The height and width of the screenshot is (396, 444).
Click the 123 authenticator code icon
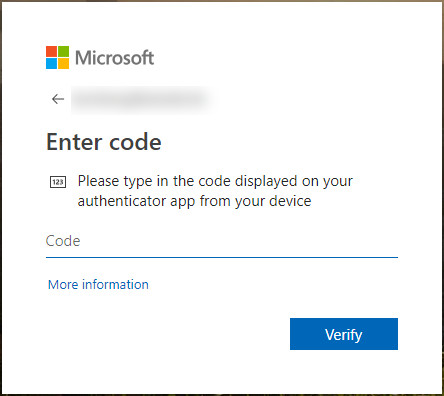click(x=58, y=182)
